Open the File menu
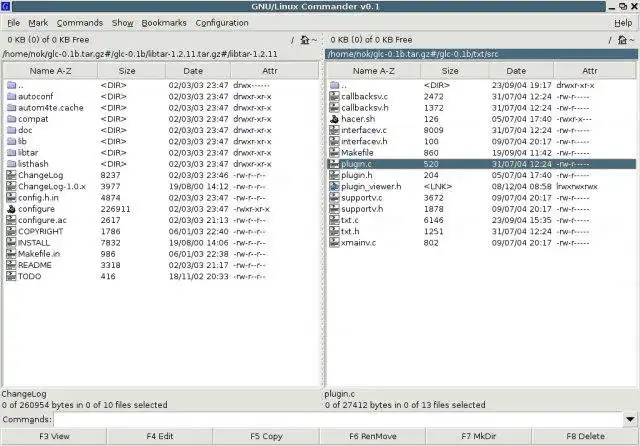 (x=13, y=23)
